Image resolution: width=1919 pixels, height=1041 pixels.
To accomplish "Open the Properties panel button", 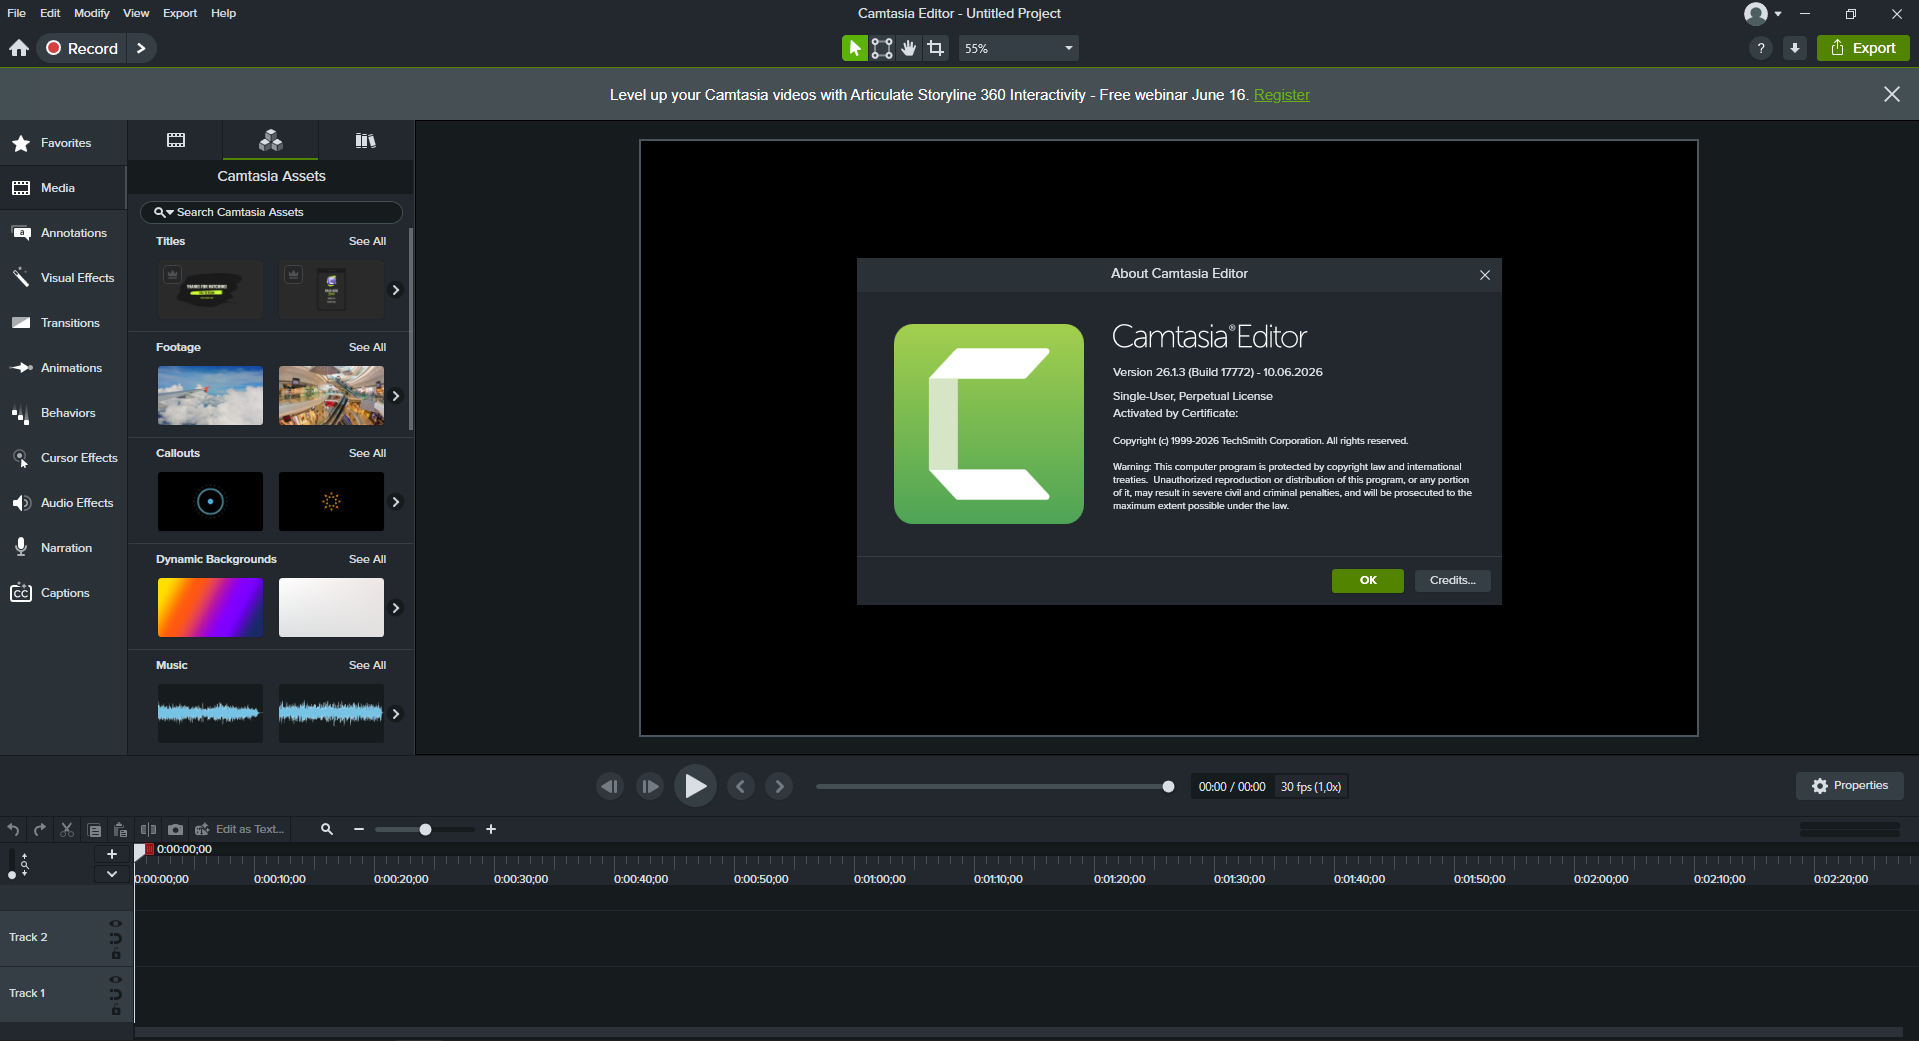I will pyautogui.click(x=1850, y=786).
